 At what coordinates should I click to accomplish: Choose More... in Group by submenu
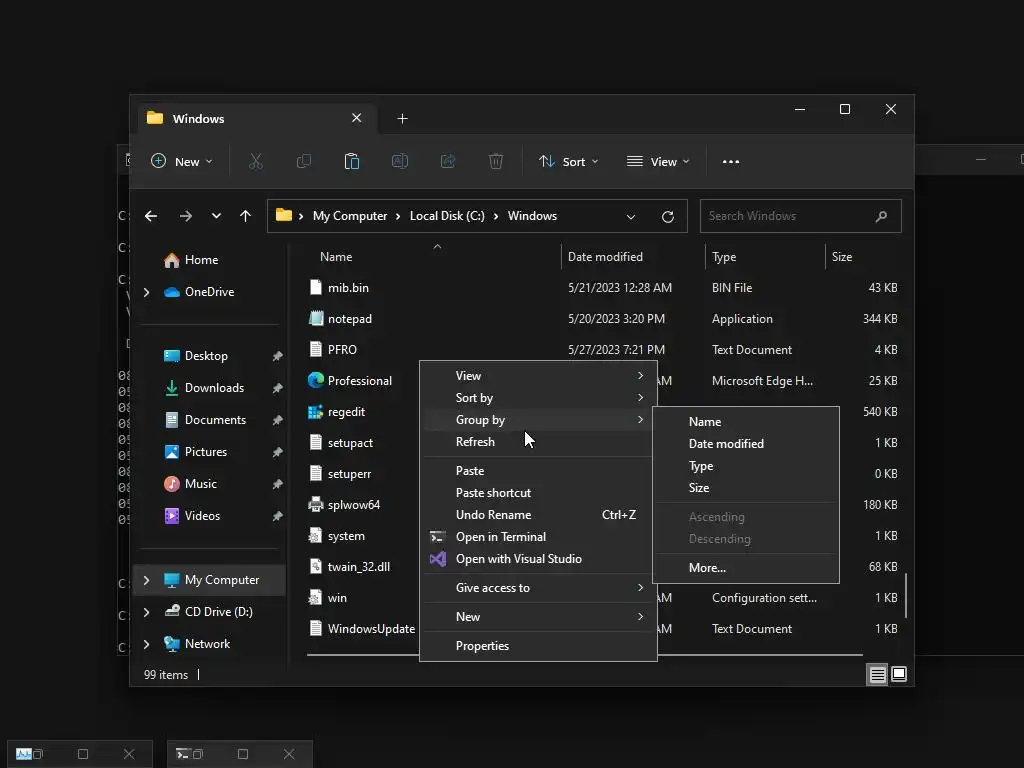point(746,568)
